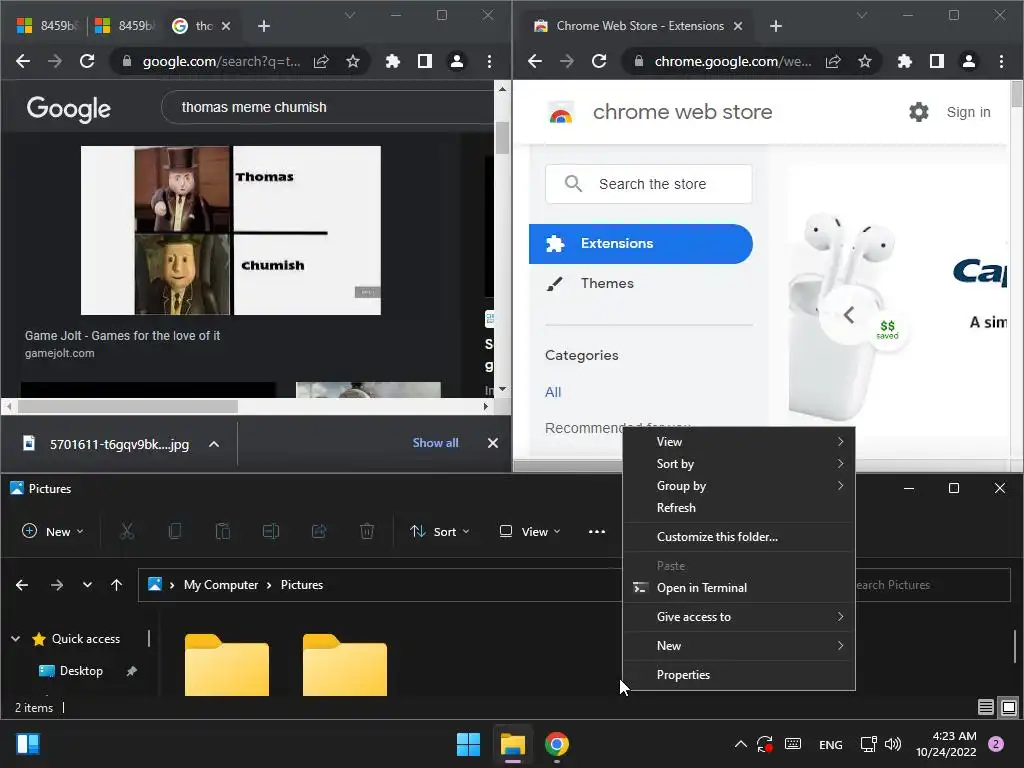The width and height of the screenshot is (1024, 768).
Task: Switch File Explorer to details view layout
Action: [x=985, y=707]
